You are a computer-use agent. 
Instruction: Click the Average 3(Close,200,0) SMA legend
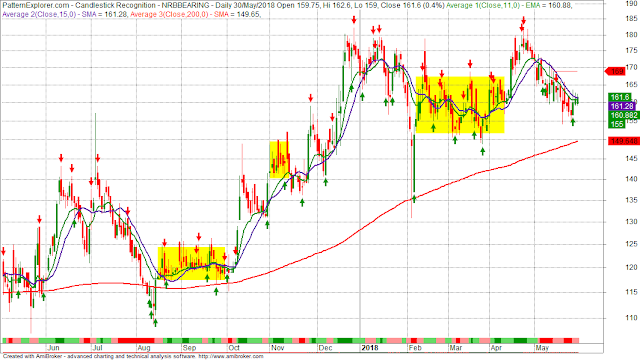point(196,14)
